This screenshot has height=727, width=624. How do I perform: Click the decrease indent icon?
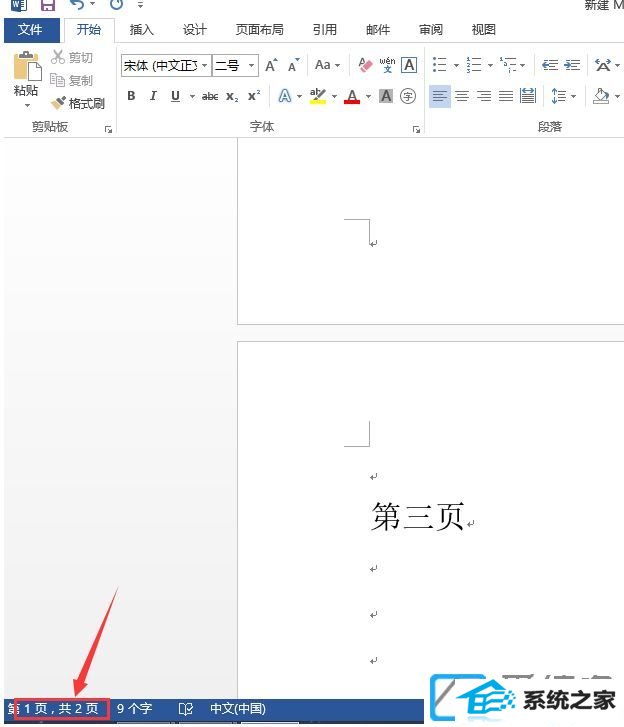point(550,65)
